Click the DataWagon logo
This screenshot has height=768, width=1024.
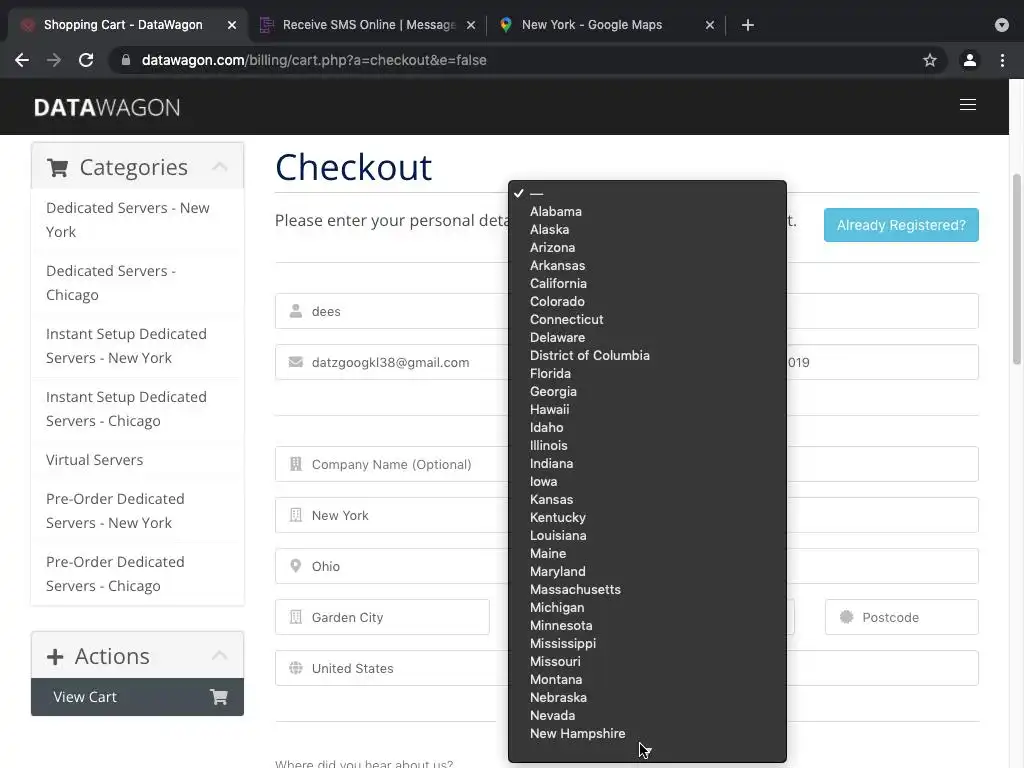click(107, 107)
